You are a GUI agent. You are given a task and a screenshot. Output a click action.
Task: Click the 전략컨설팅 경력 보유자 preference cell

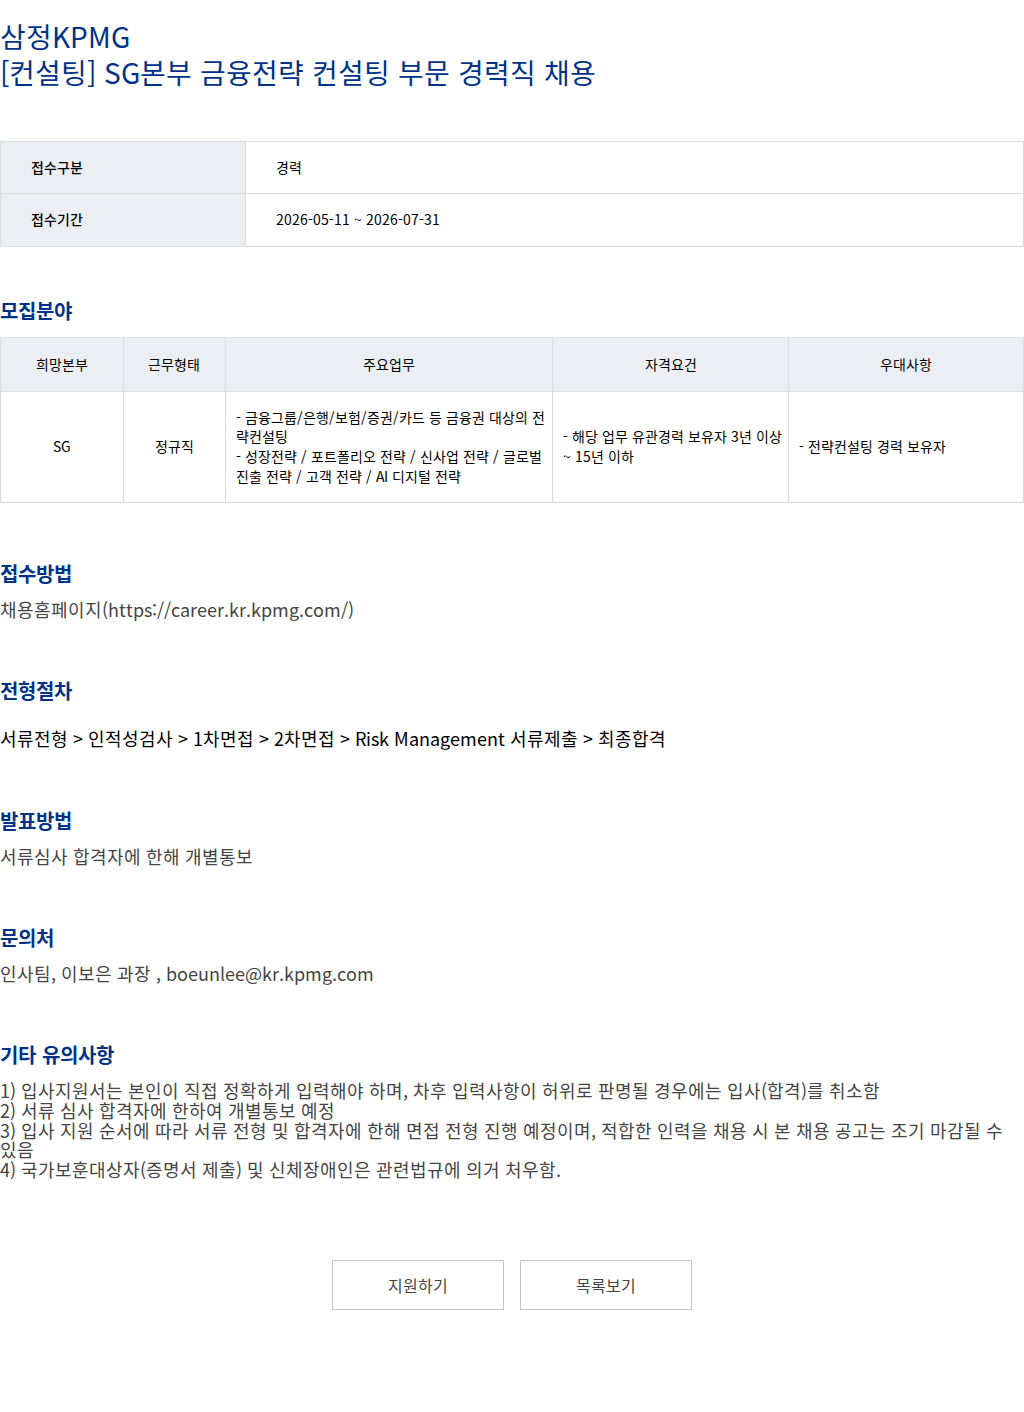[906, 447]
